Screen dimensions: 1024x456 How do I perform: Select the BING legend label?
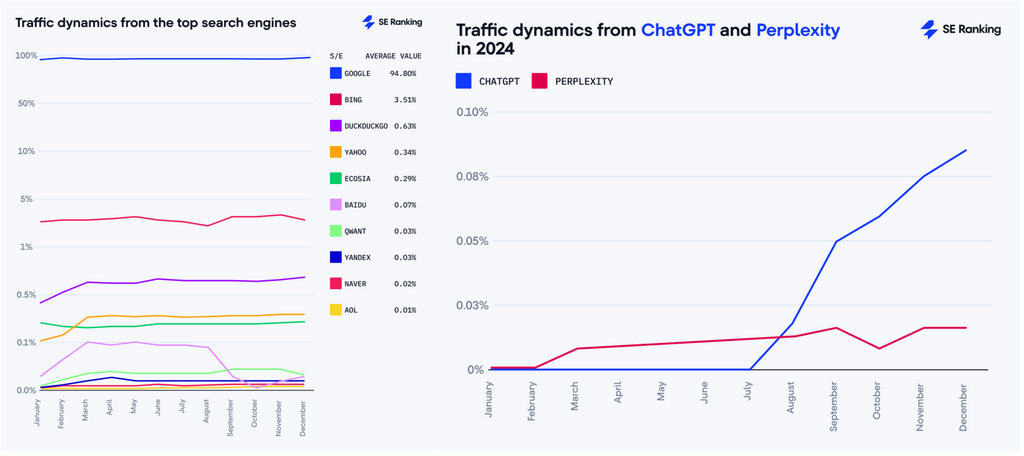pyautogui.click(x=353, y=99)
